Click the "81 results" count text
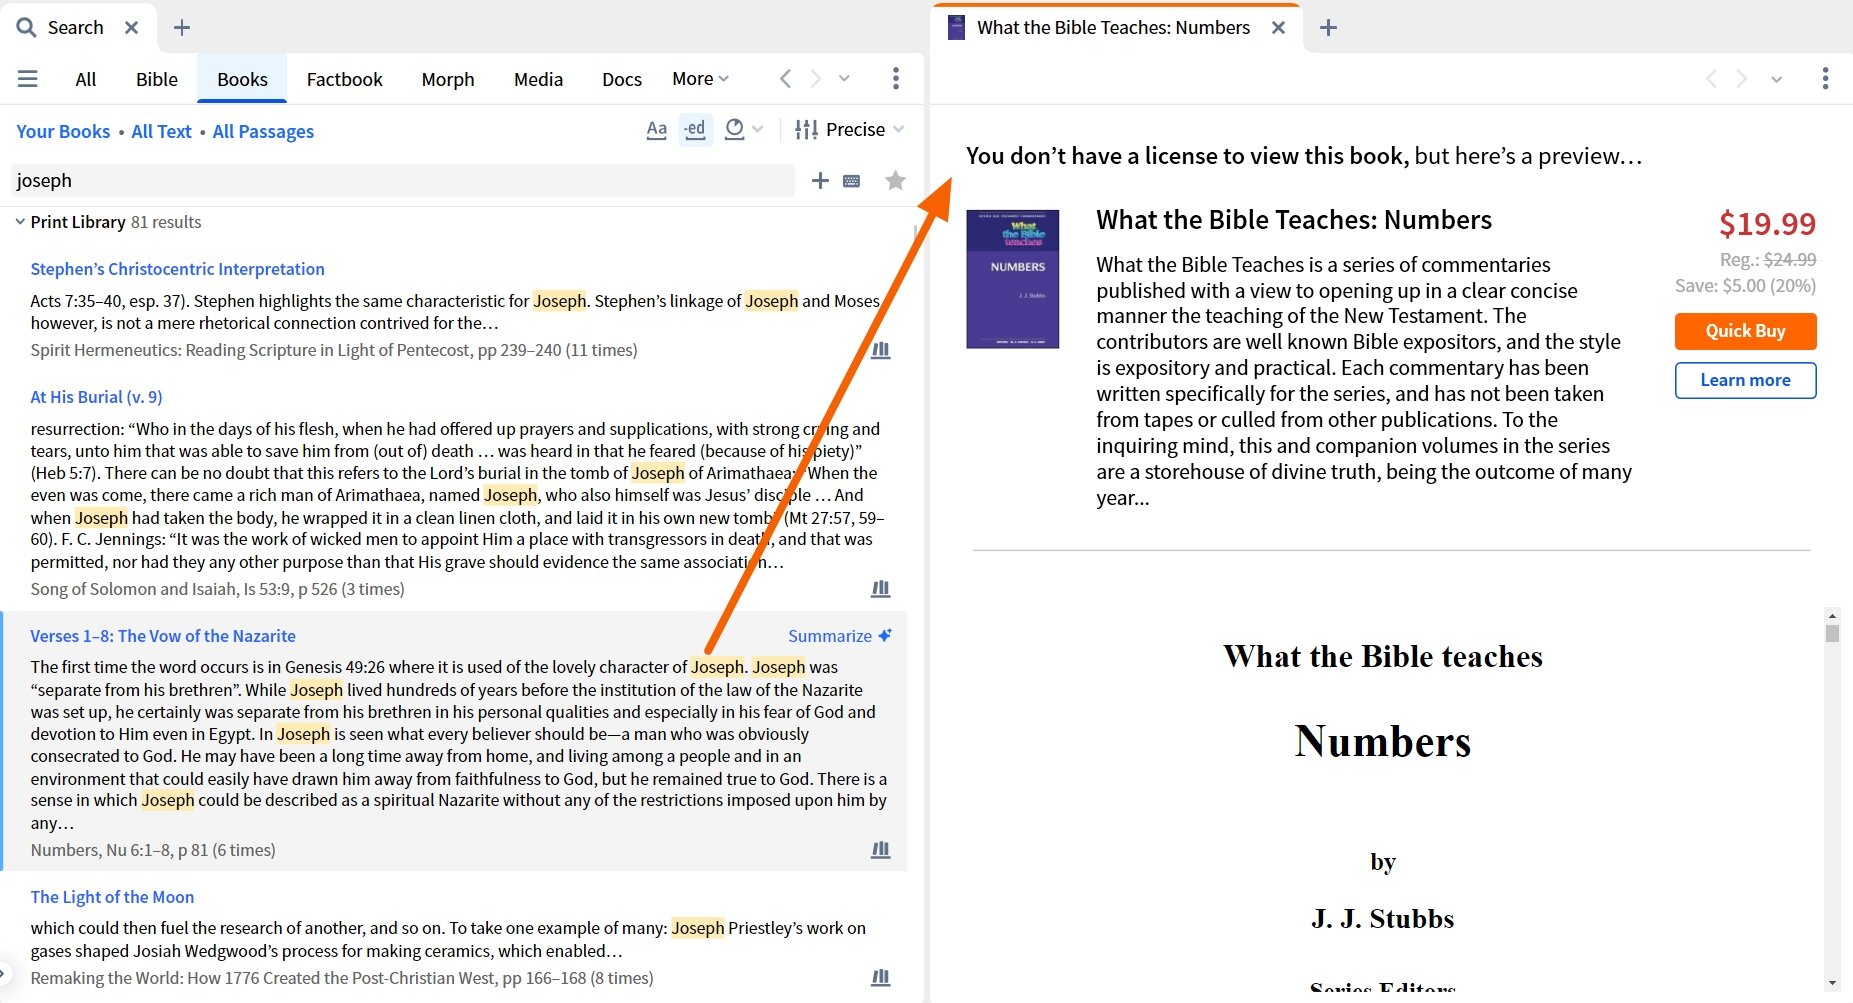The image size is (1853, 1003). coord(166,222)
